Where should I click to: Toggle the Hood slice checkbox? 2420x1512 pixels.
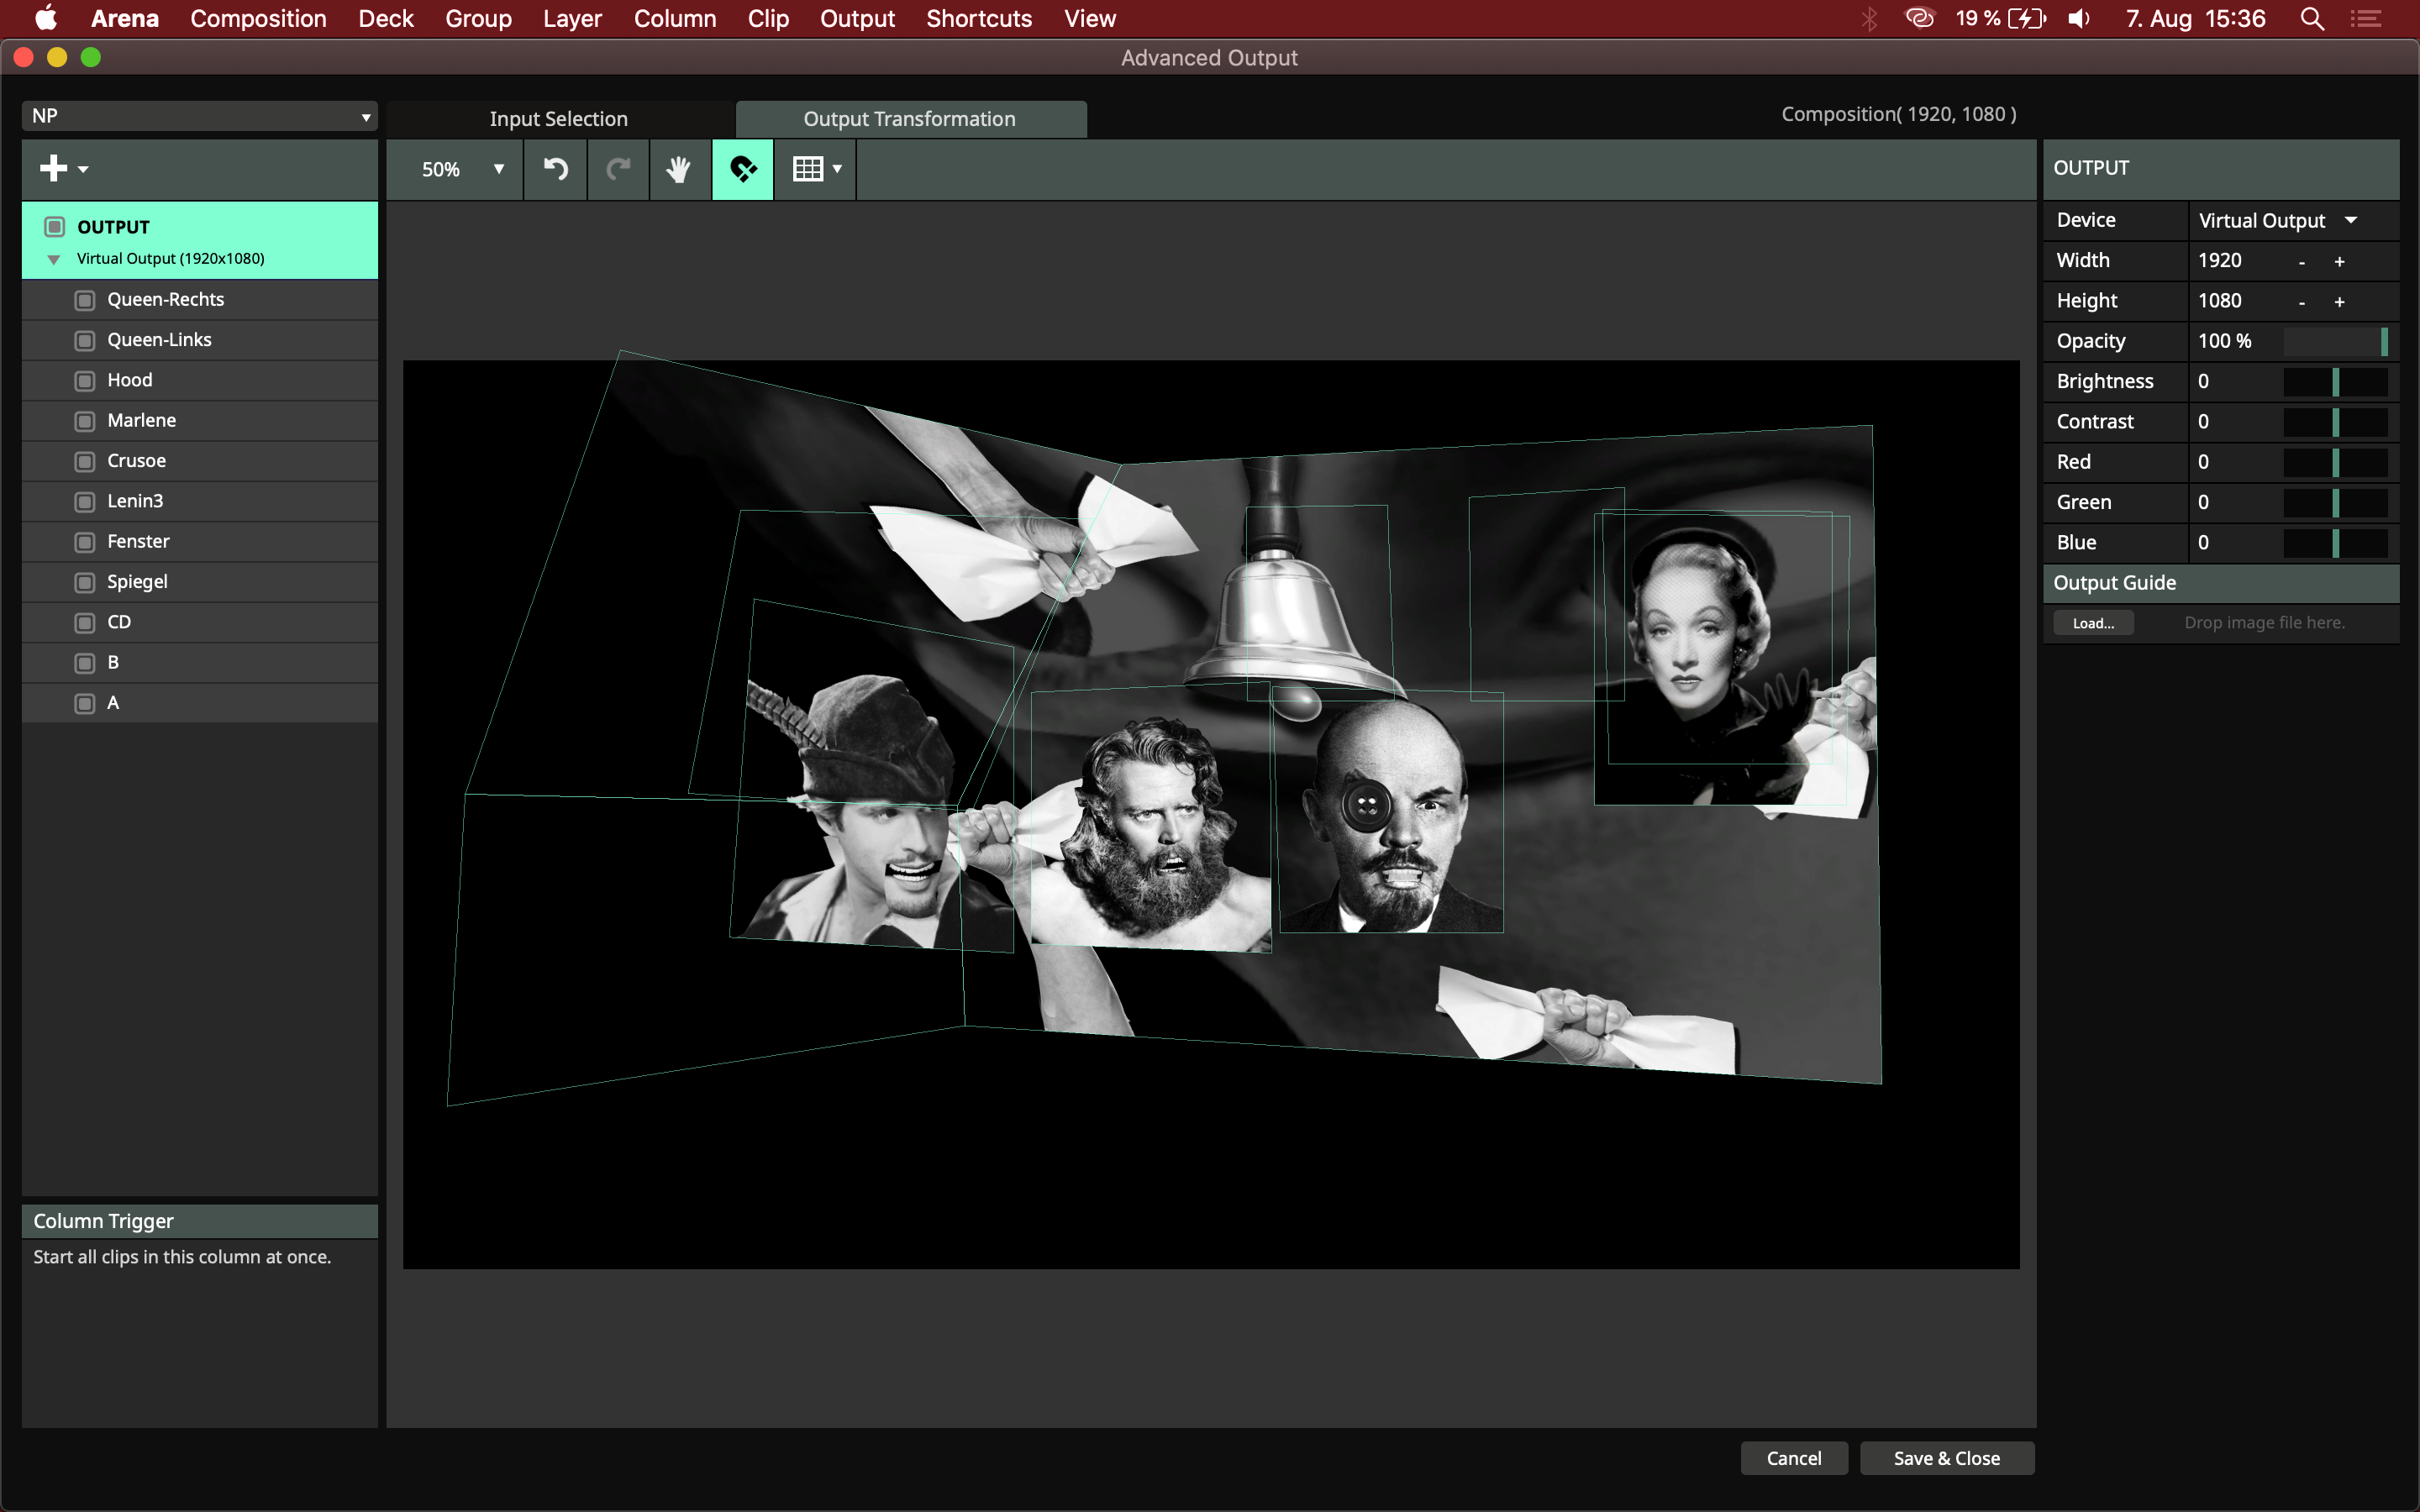click(85, 381)
